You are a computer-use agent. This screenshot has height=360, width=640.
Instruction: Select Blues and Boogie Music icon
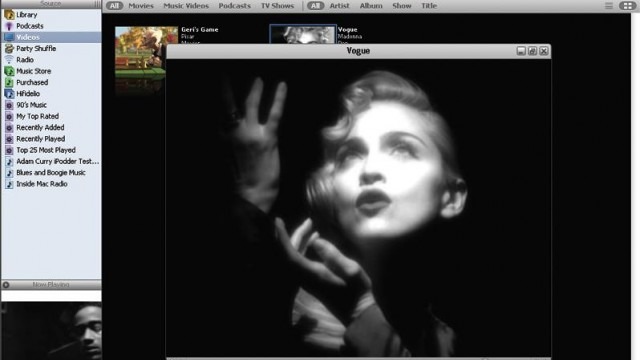[x=9, y=173]
